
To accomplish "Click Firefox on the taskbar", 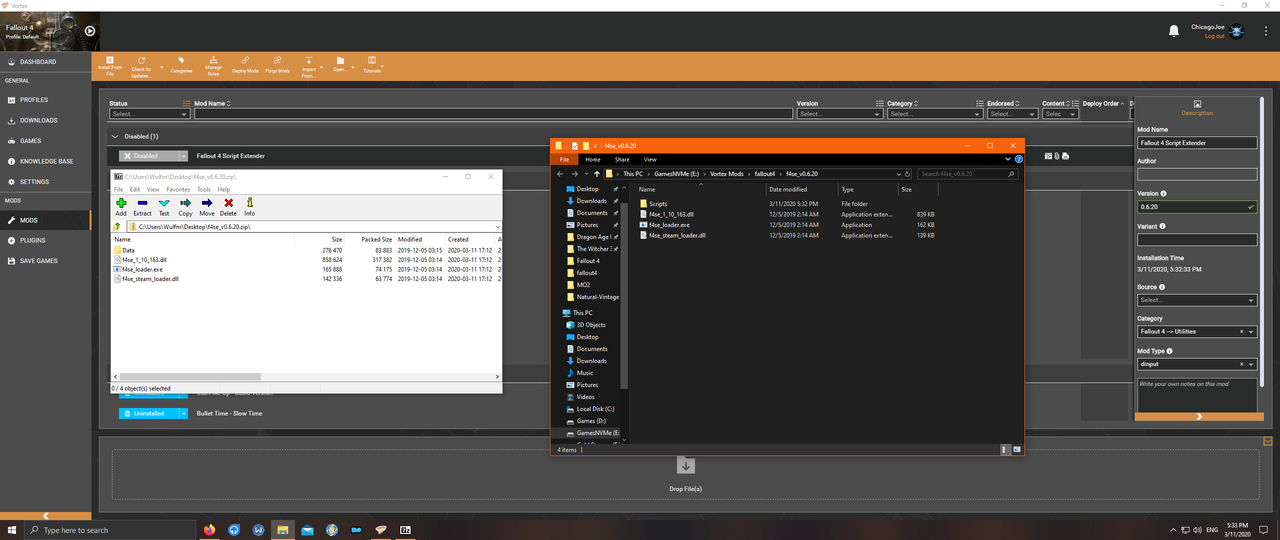I will pos(209,529).
